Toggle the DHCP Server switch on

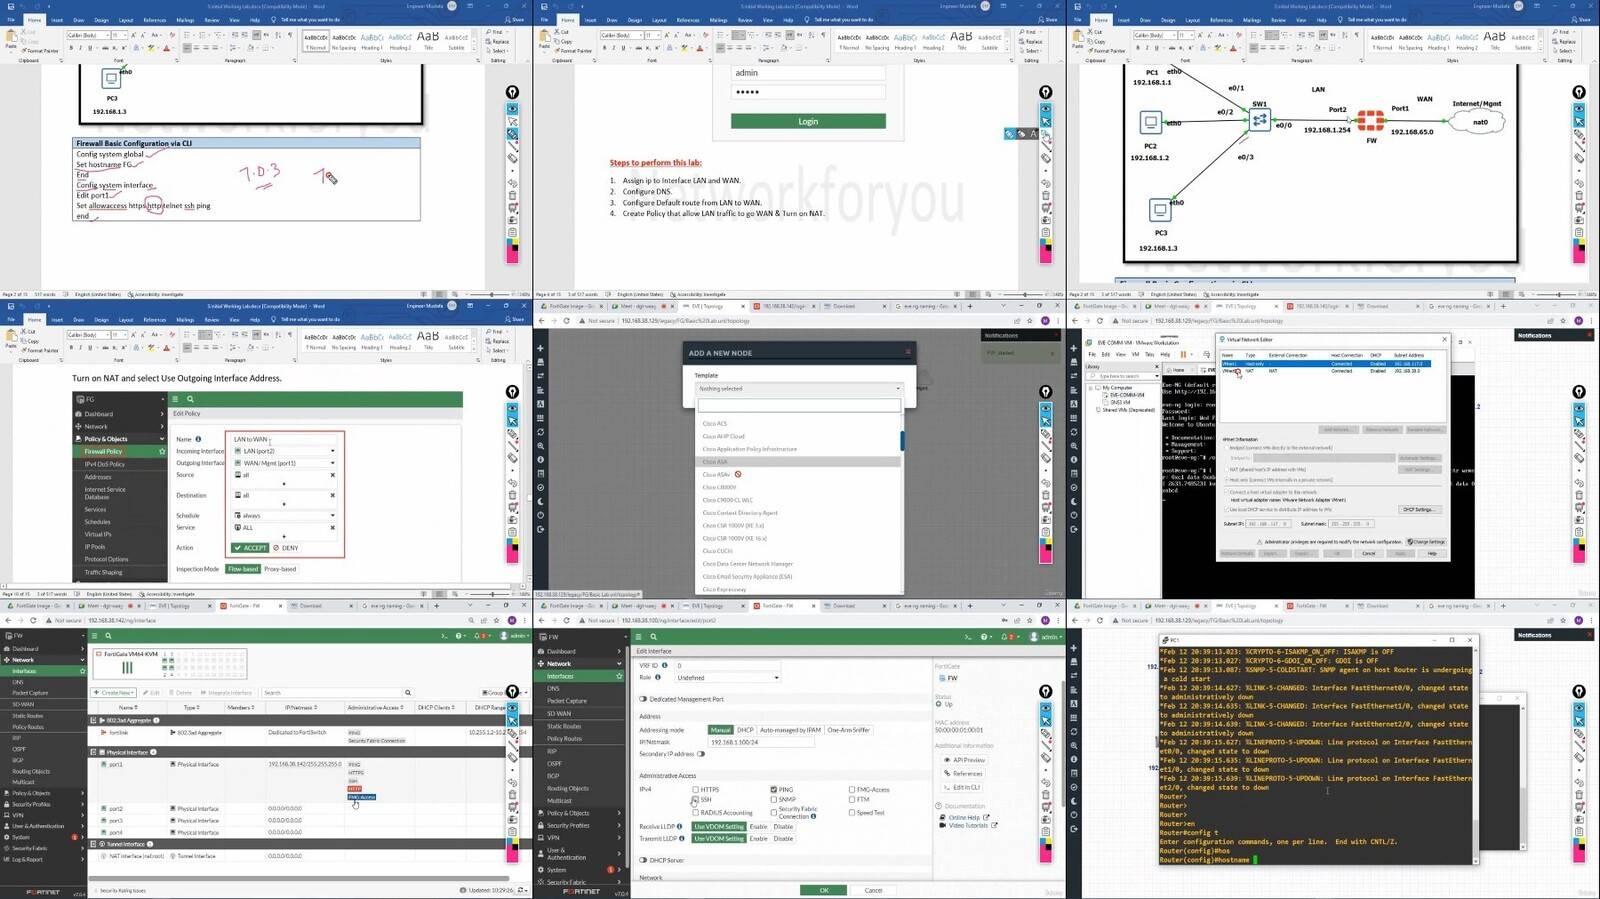(x=644, y=860)
